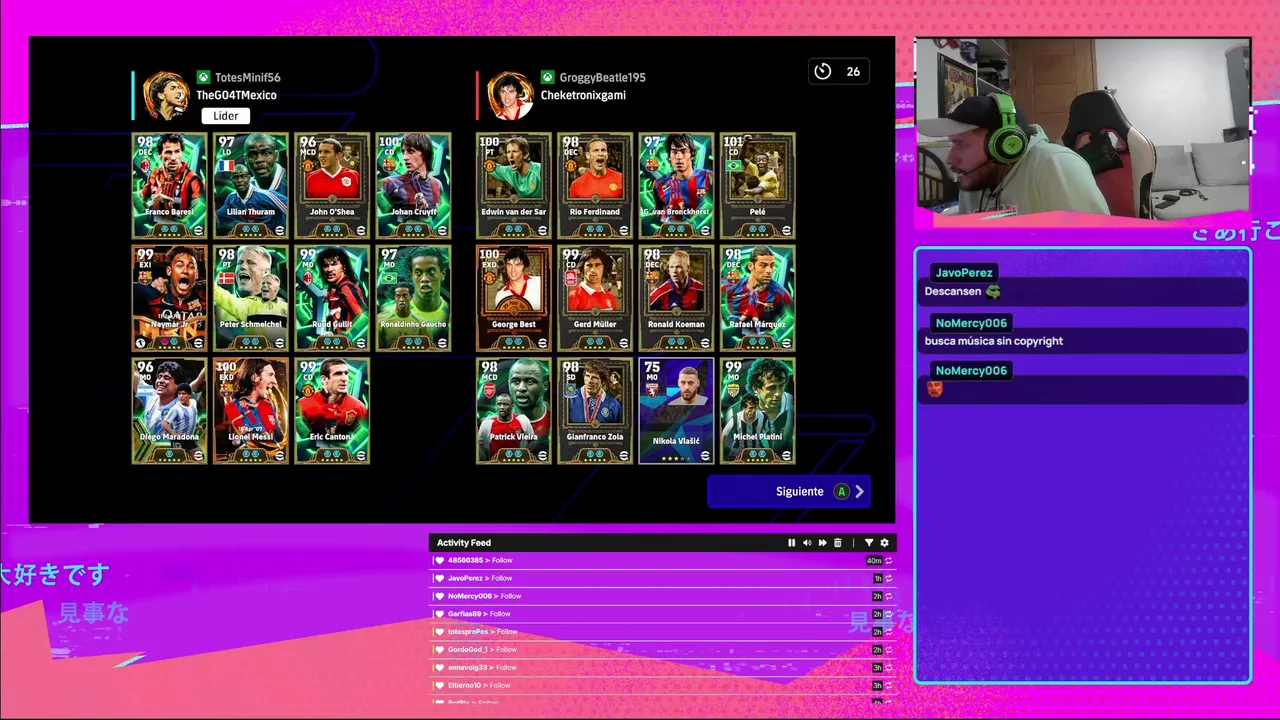Open Activity Feed filter
This screenshot has height=720, width=1280.
[x=869, y=543]
